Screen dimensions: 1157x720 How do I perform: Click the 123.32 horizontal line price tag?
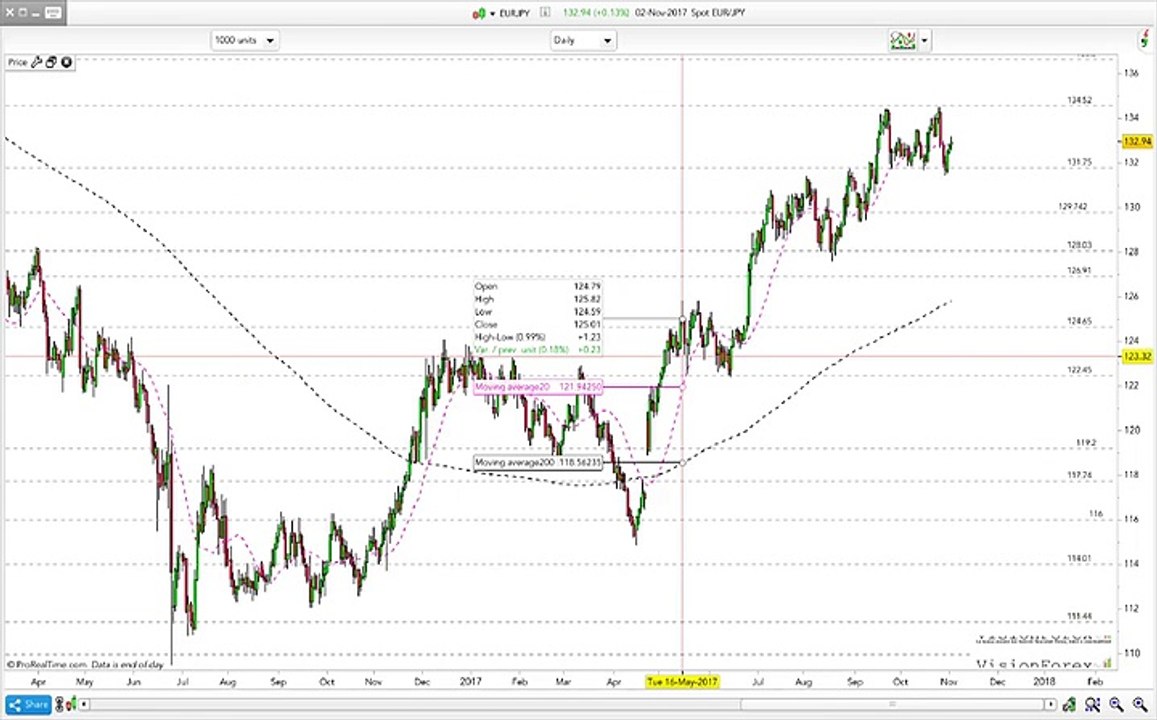1137,357
